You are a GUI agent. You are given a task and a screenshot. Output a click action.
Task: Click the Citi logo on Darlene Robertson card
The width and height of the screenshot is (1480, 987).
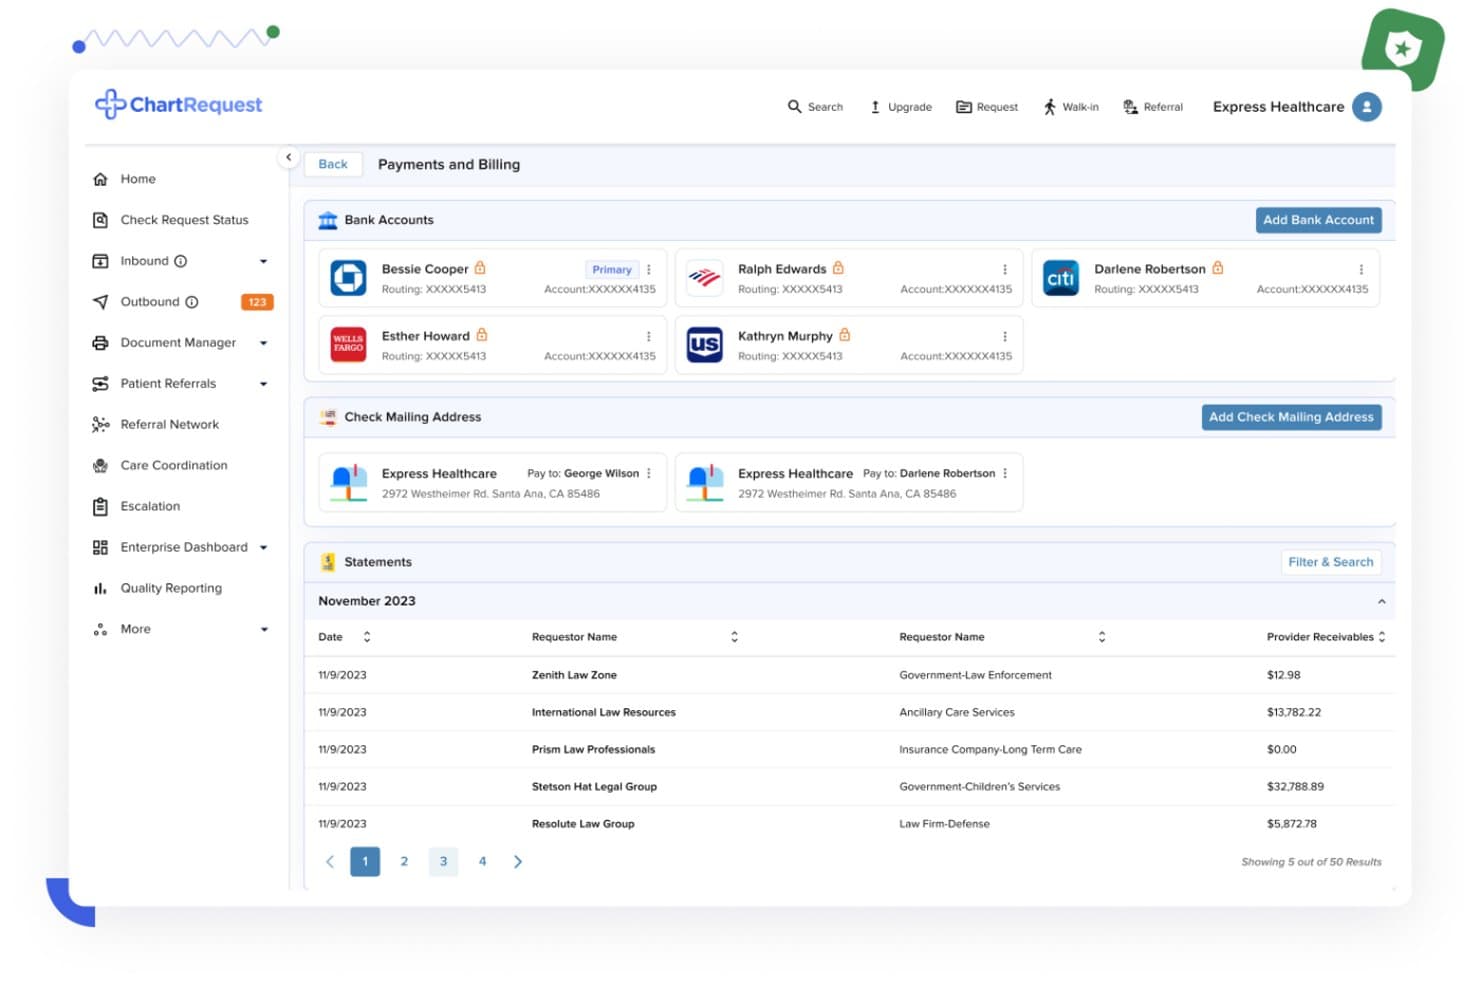click(1061, 278)
